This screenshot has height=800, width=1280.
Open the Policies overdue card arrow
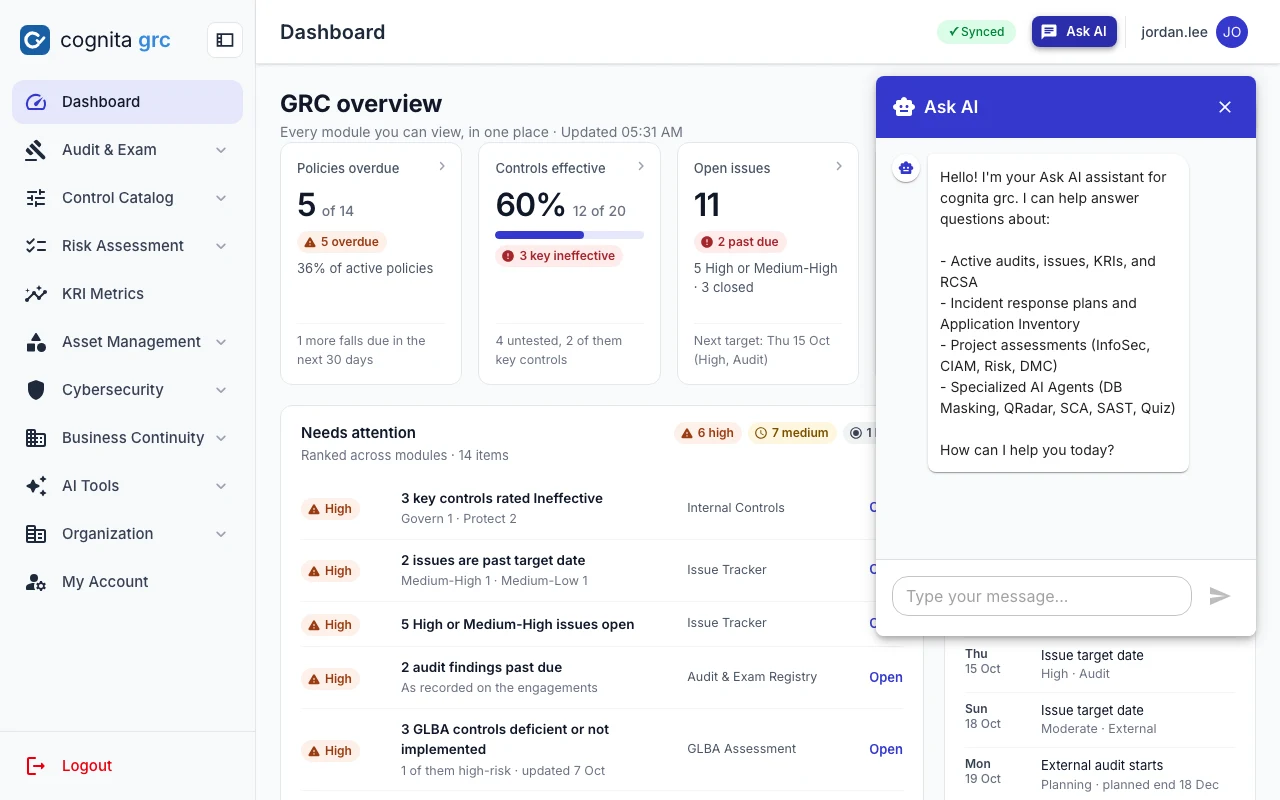[x=442, y=166]
